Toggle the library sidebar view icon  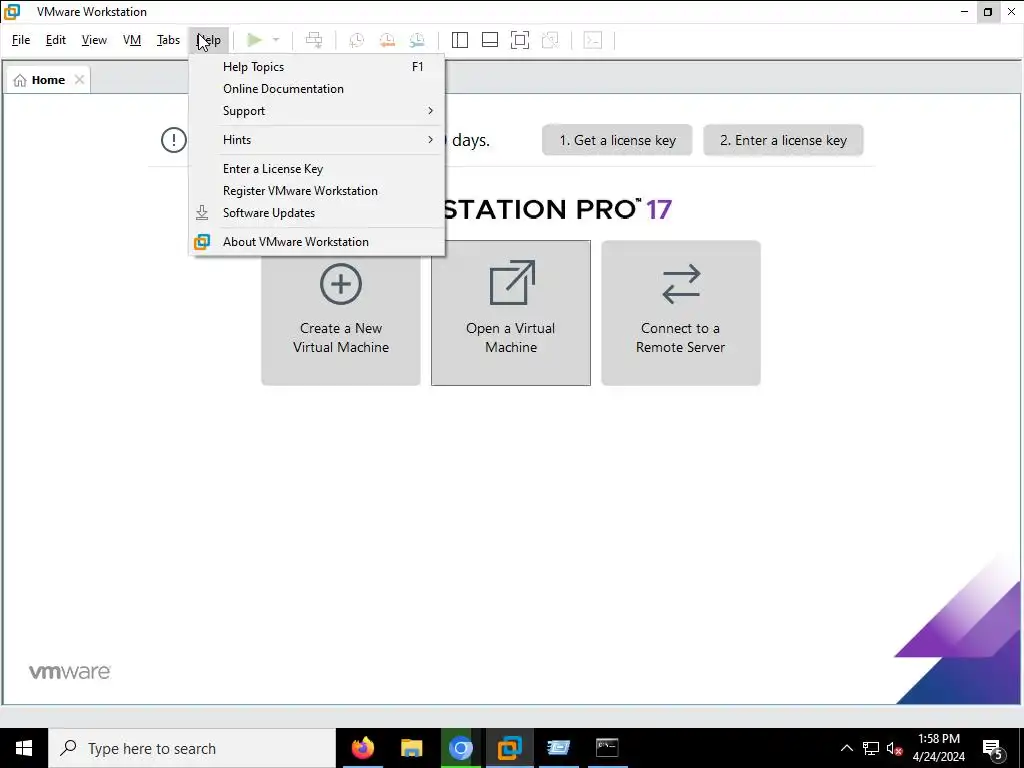pos(460,40)
